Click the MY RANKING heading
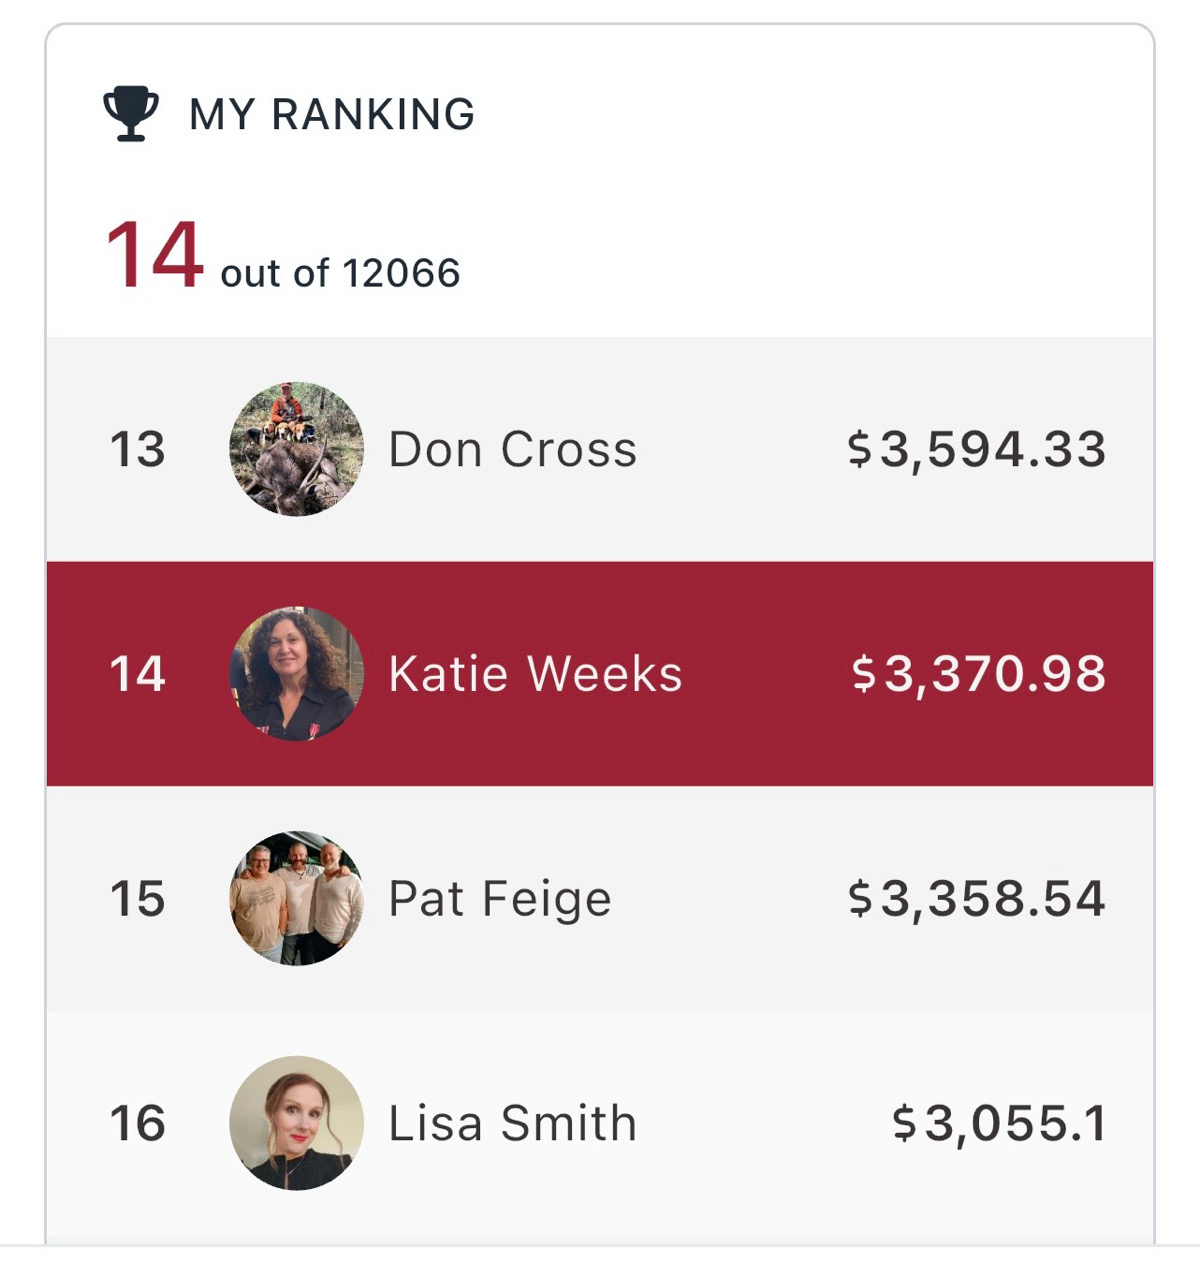The height and width of the screenshot is (1263, 1200). (332, 114)
